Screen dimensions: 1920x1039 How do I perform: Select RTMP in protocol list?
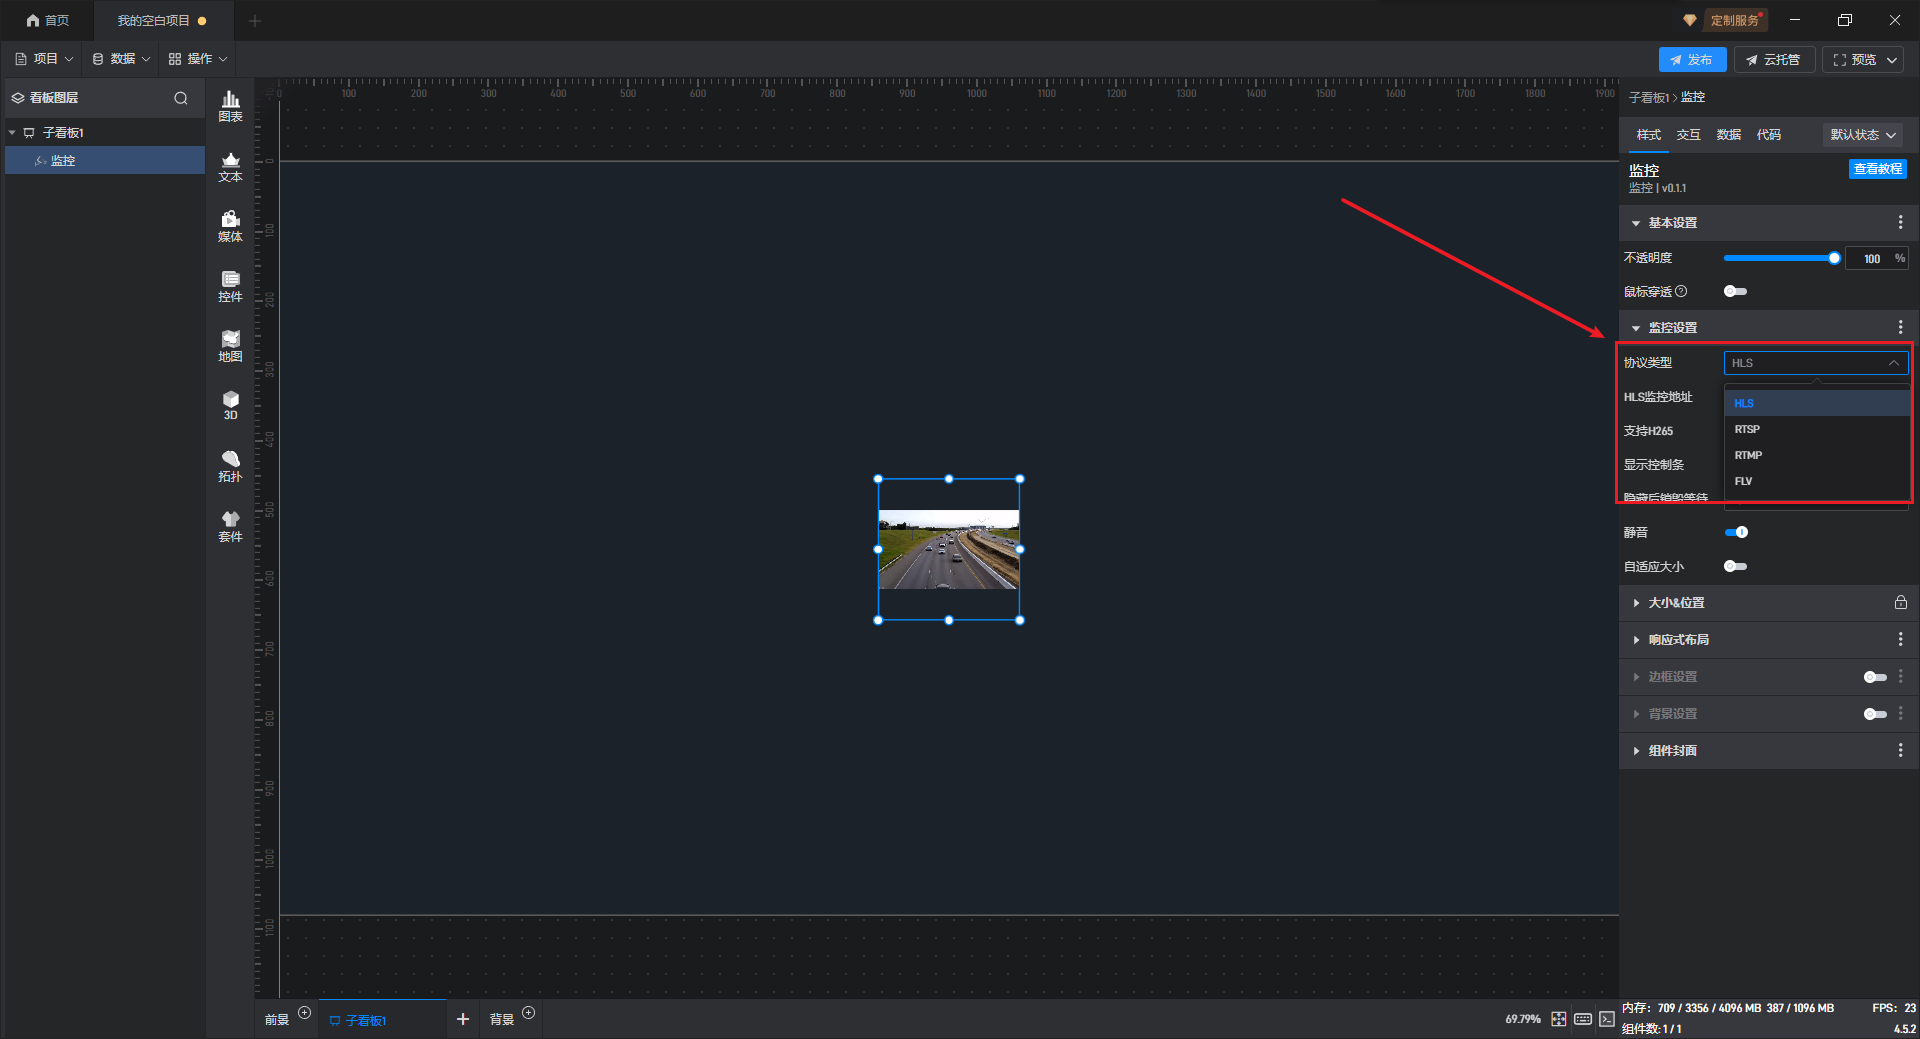pyautogui.click(x=1817, y=455)
